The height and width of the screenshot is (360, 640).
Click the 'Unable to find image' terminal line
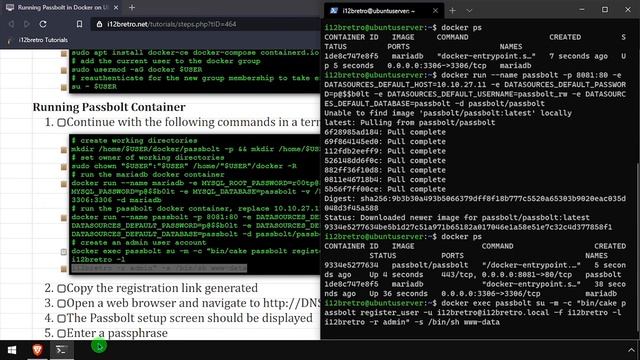pos(448,113)
